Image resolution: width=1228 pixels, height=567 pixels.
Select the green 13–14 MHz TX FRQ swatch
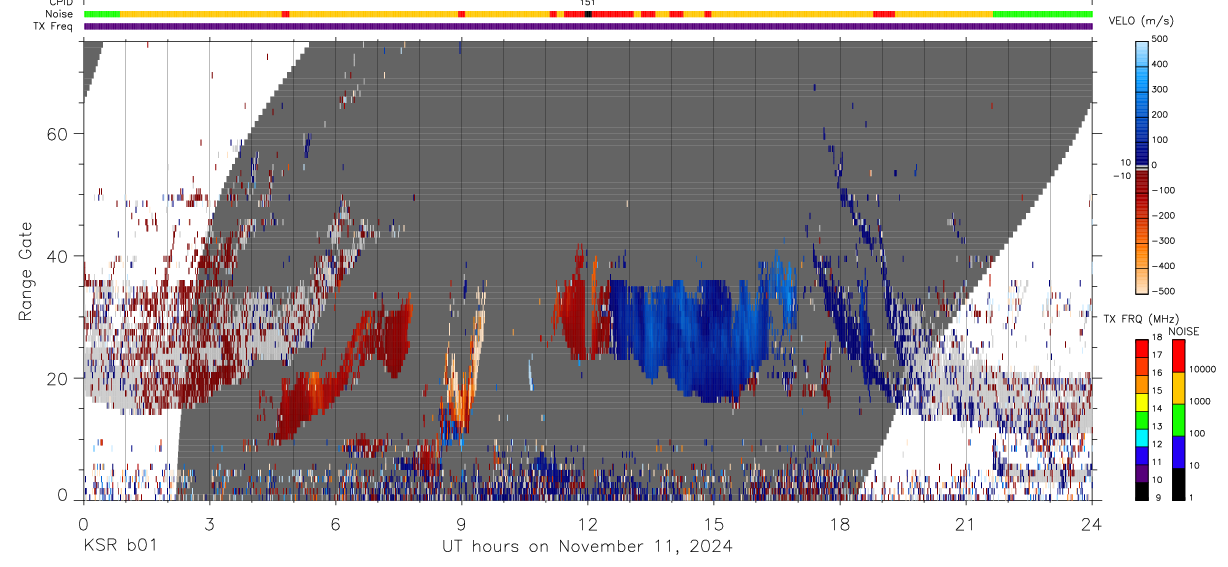(1141, 419)
